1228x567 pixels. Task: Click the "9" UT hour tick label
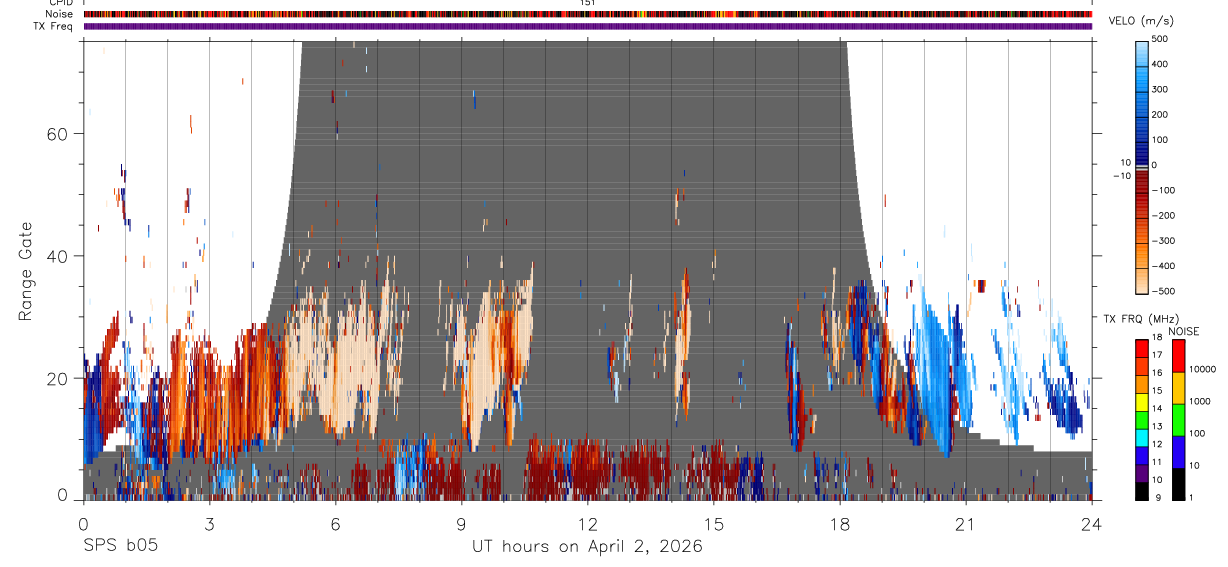[461, 524]
